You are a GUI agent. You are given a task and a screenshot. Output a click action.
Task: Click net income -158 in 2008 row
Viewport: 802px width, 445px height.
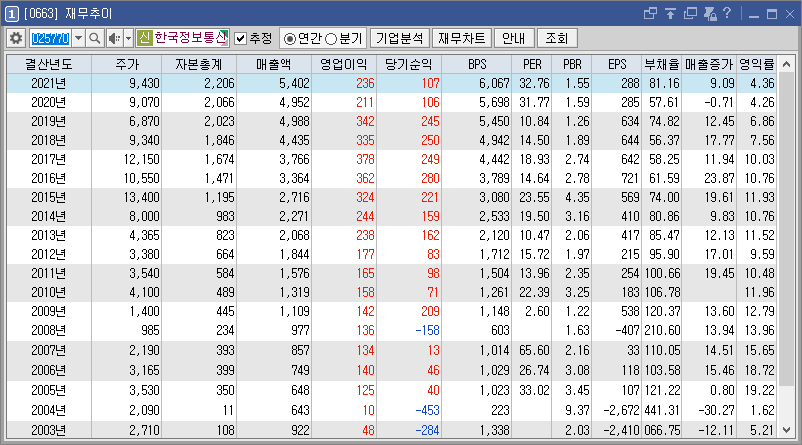pos(427,330)
